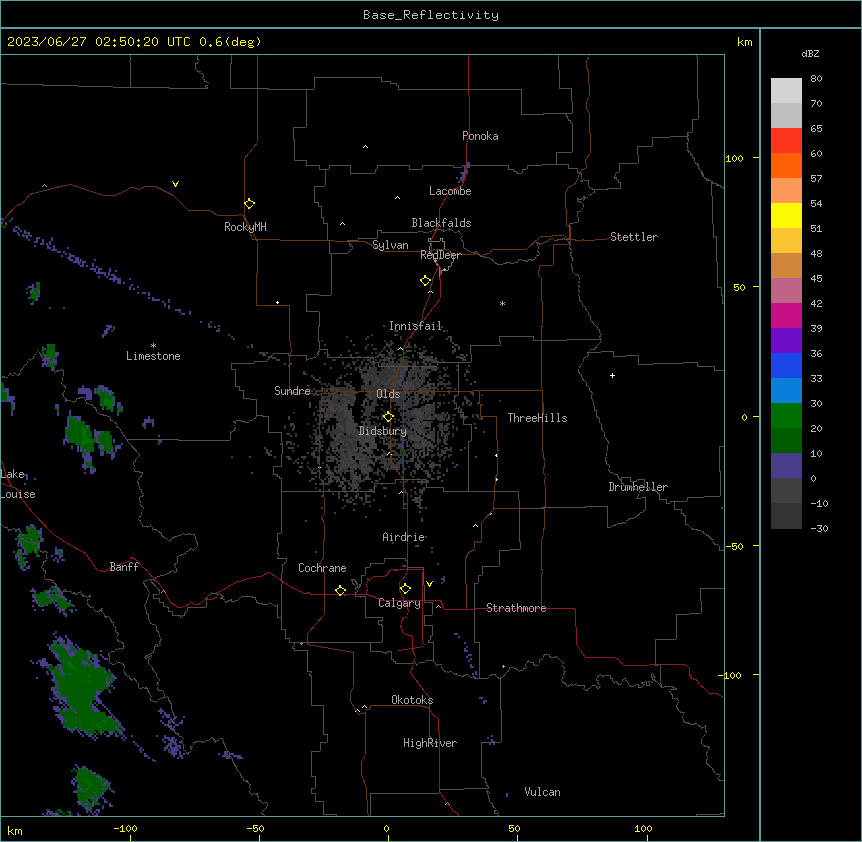Select the yellow diamond marker between Olds and Didsbury
862x842 pixels.
click(x=388, y=417)
